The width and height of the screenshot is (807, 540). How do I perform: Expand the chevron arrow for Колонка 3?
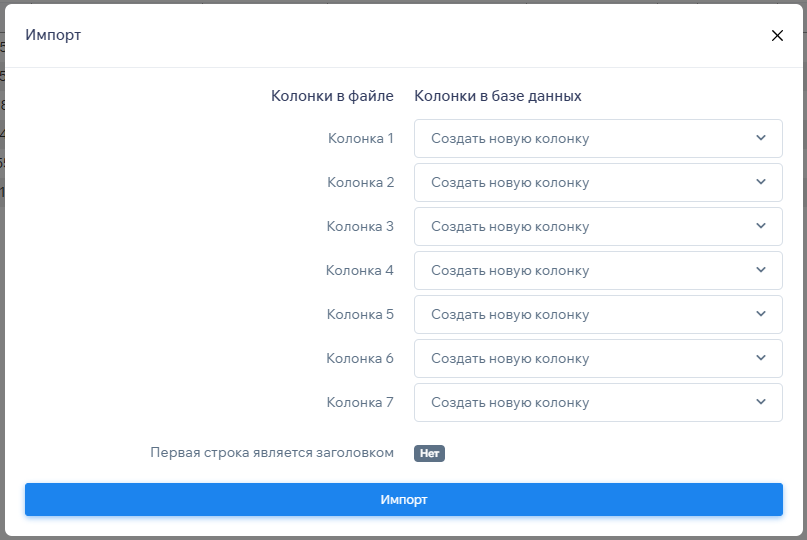[x=761, y=226]
